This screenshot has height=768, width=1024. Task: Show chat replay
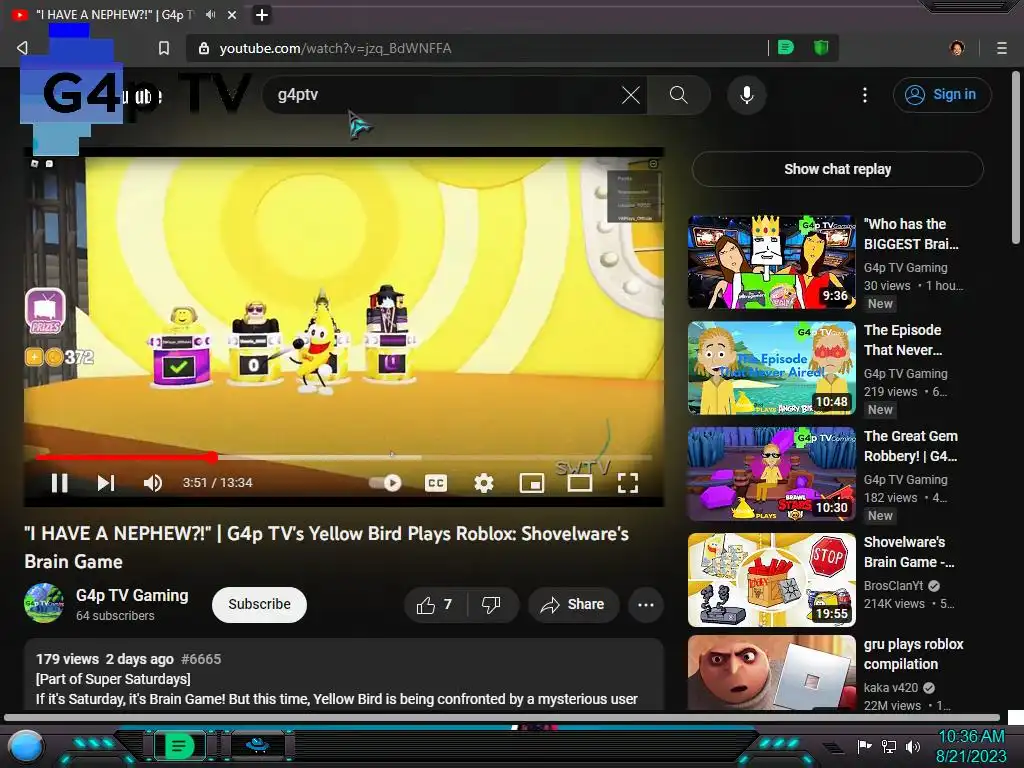(837, 169)
